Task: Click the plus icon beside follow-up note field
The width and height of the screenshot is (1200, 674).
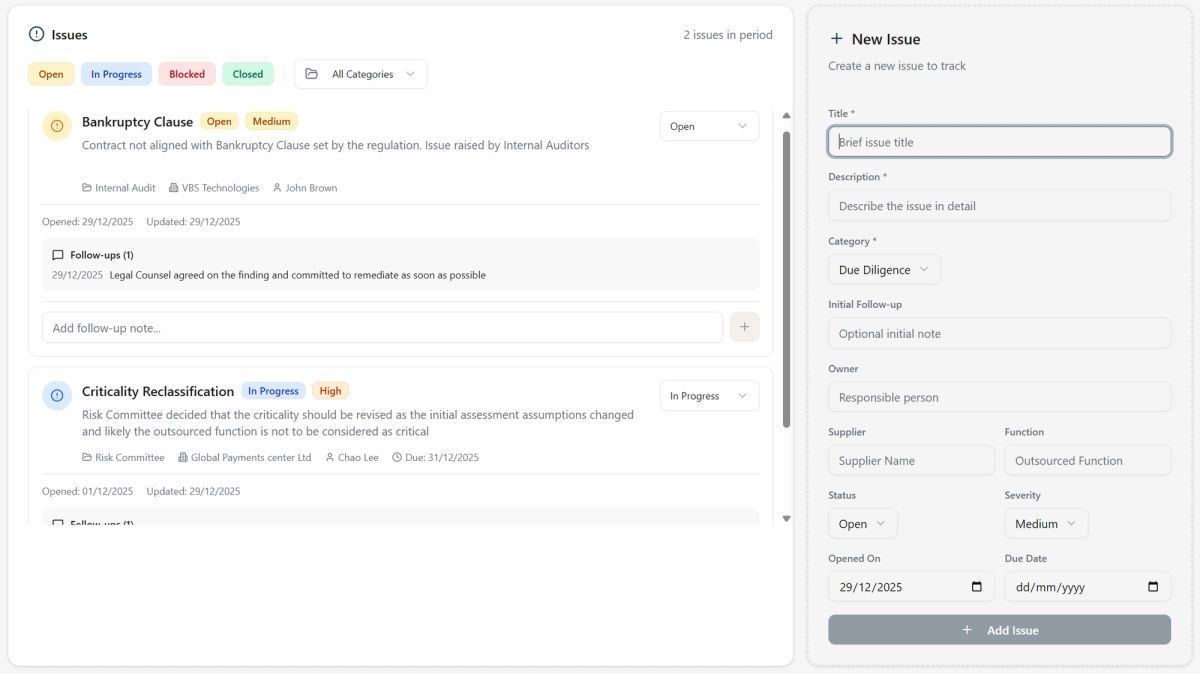Action: (x=744, y=327)
